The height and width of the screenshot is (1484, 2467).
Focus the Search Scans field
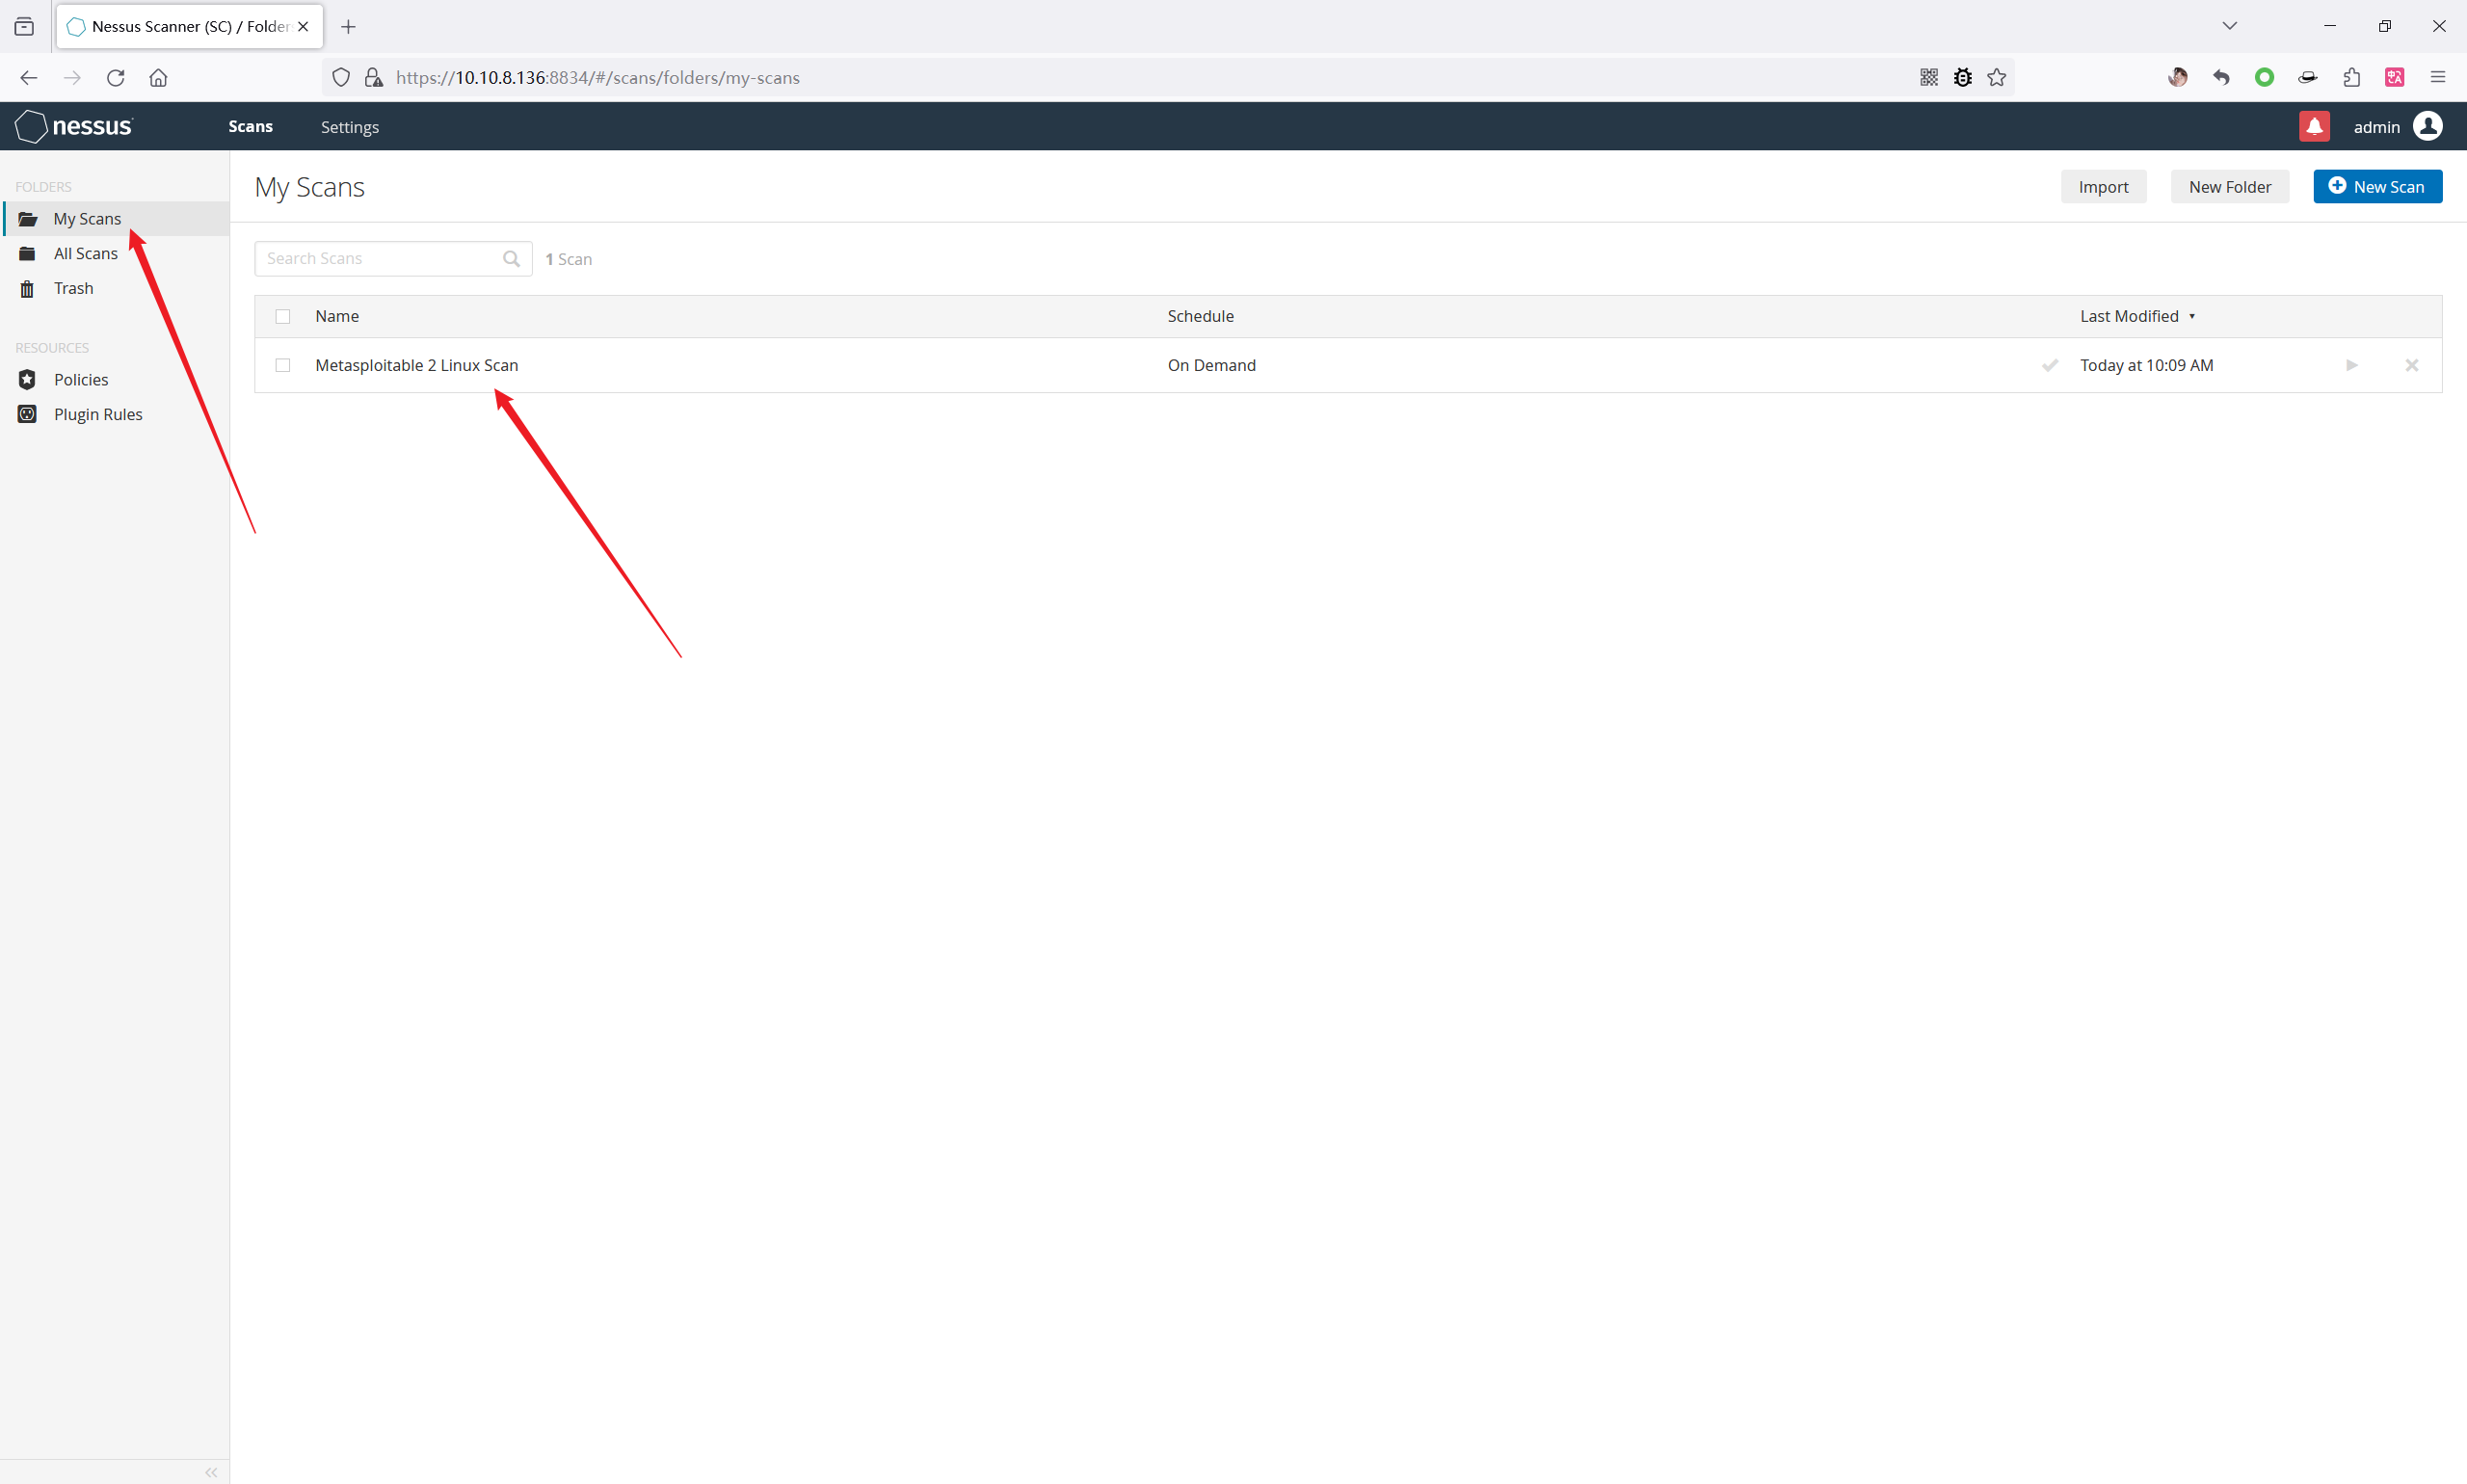[x=393, y=259]
